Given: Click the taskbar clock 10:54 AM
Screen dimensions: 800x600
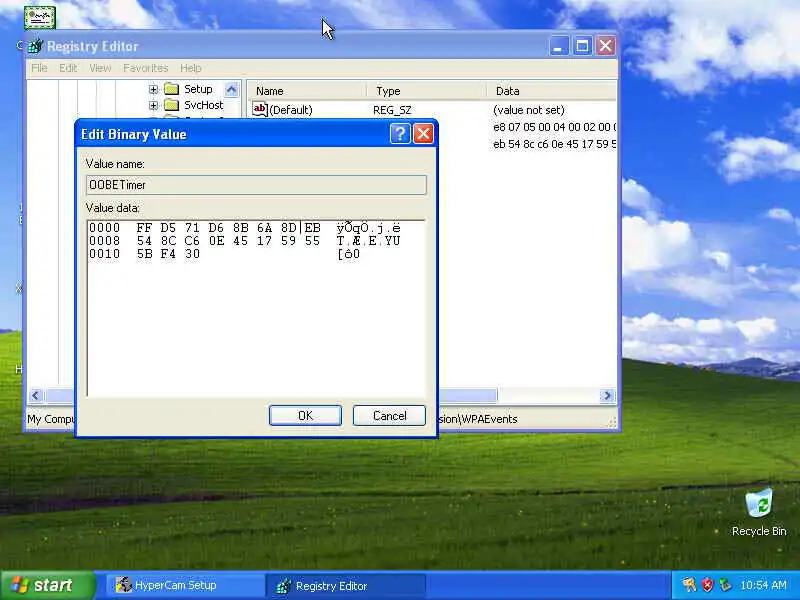Looking at the screenshot, I should click(763, 585).
